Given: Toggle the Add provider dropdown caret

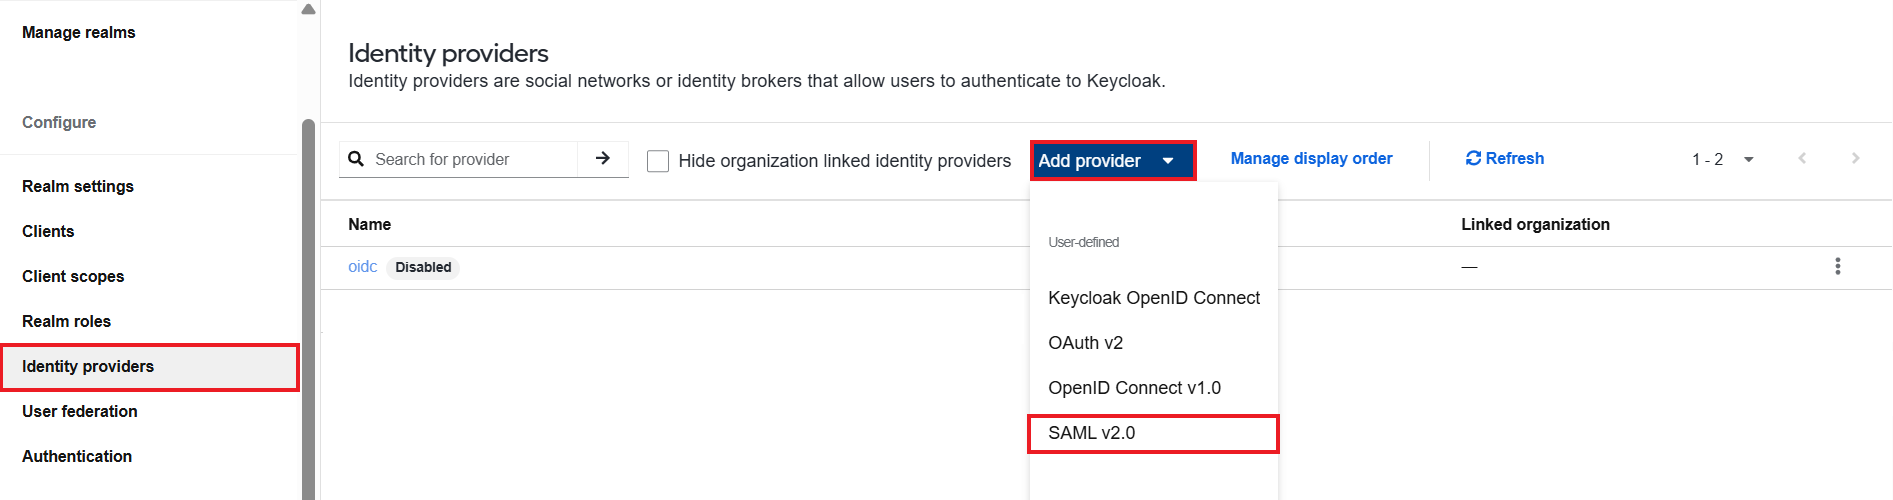Looking at the screenshot, I should [x=1168, y=161].
